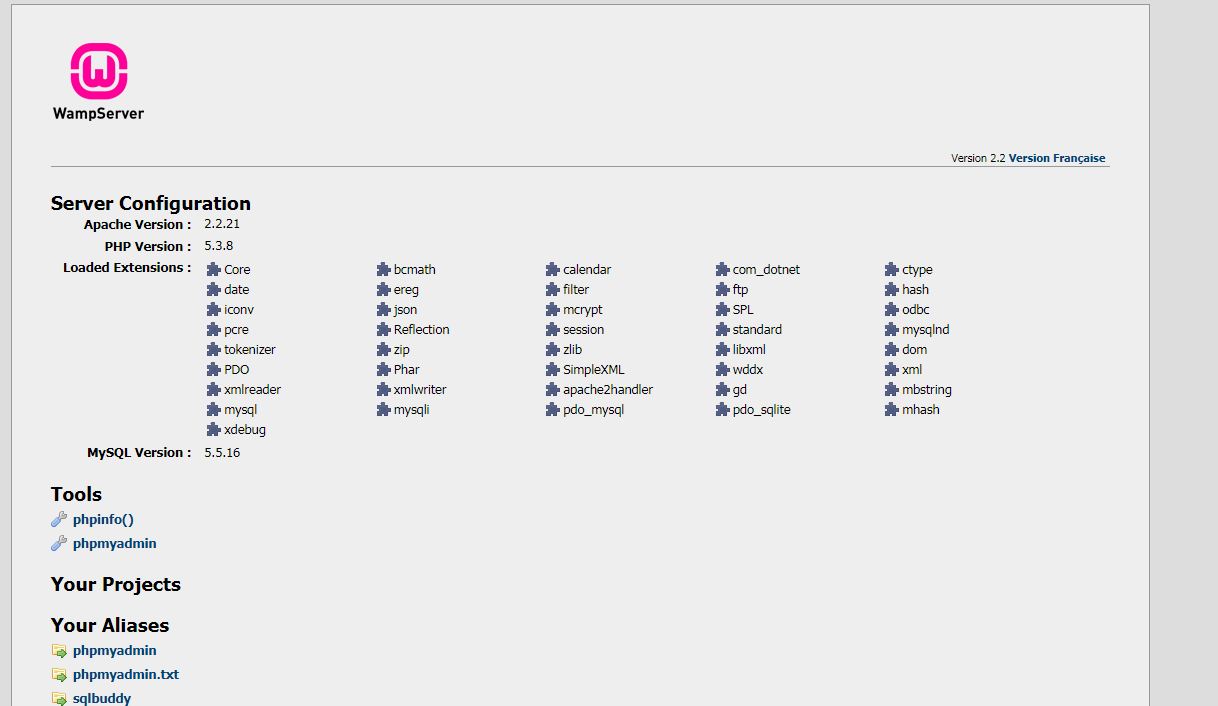This screenshot has height=706, width=1218.
Task: Select the dom extension name
Action: pyautogui.click(x=914, y=350)
